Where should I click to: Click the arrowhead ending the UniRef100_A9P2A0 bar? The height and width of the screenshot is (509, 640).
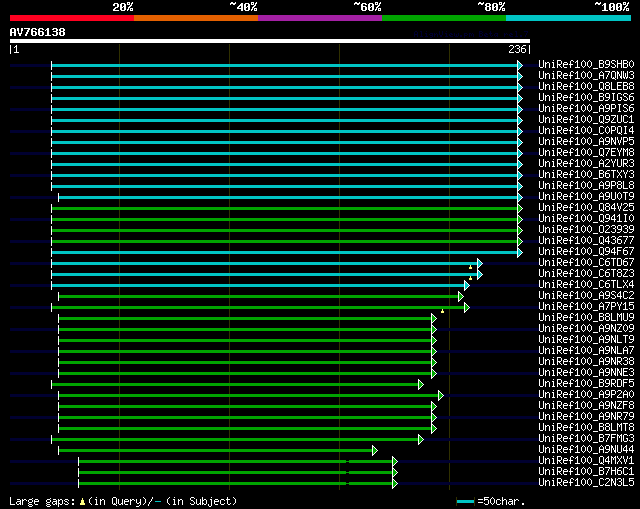[441, 396]
